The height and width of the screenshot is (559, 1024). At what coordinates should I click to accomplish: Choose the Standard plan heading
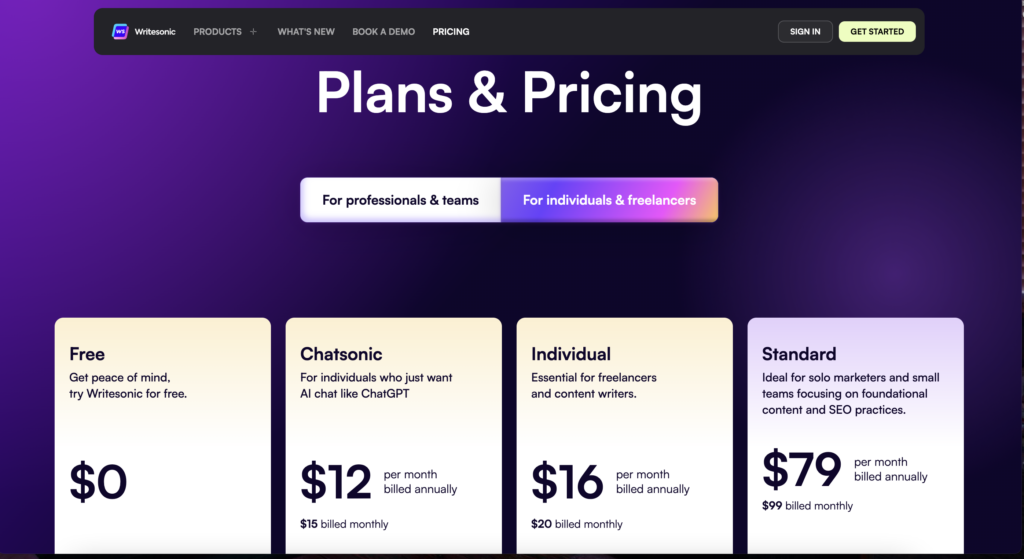799,354
